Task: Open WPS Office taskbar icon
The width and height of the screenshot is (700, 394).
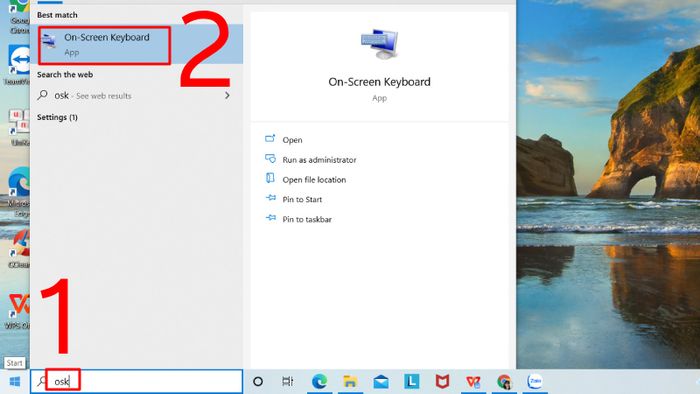Action: pos(473,382)
